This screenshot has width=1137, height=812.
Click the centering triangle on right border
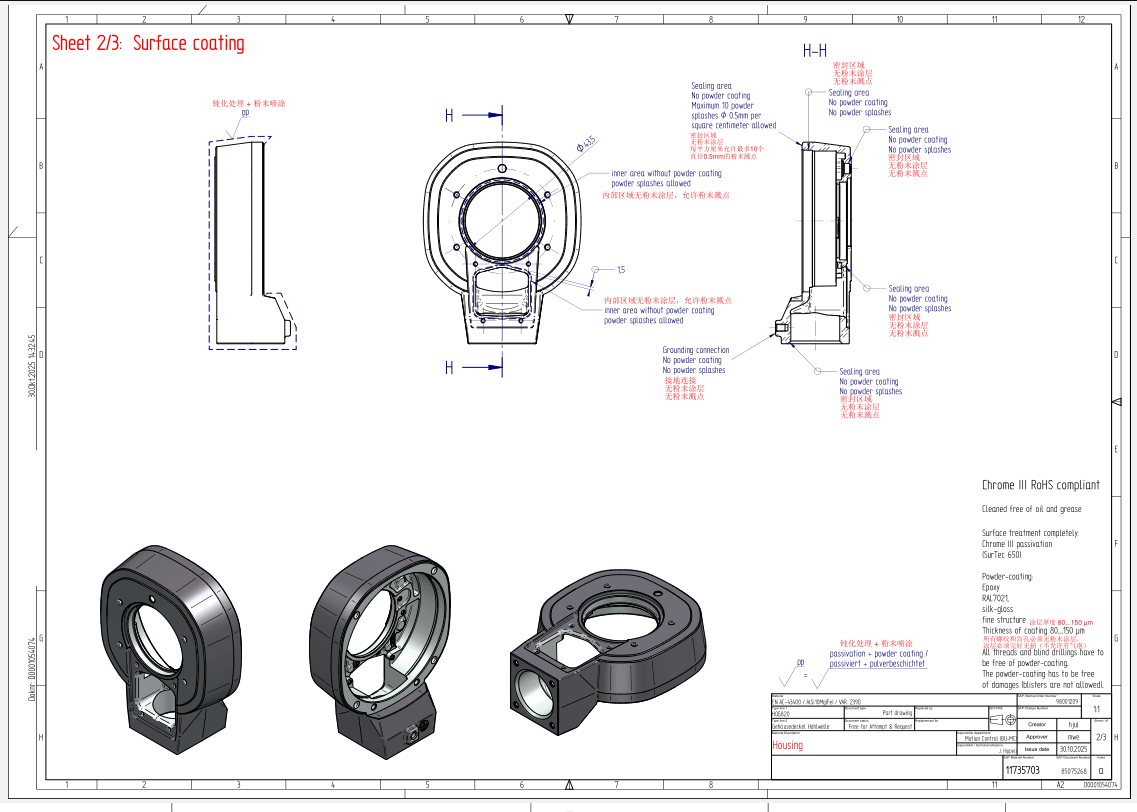tap(1117, 400)
